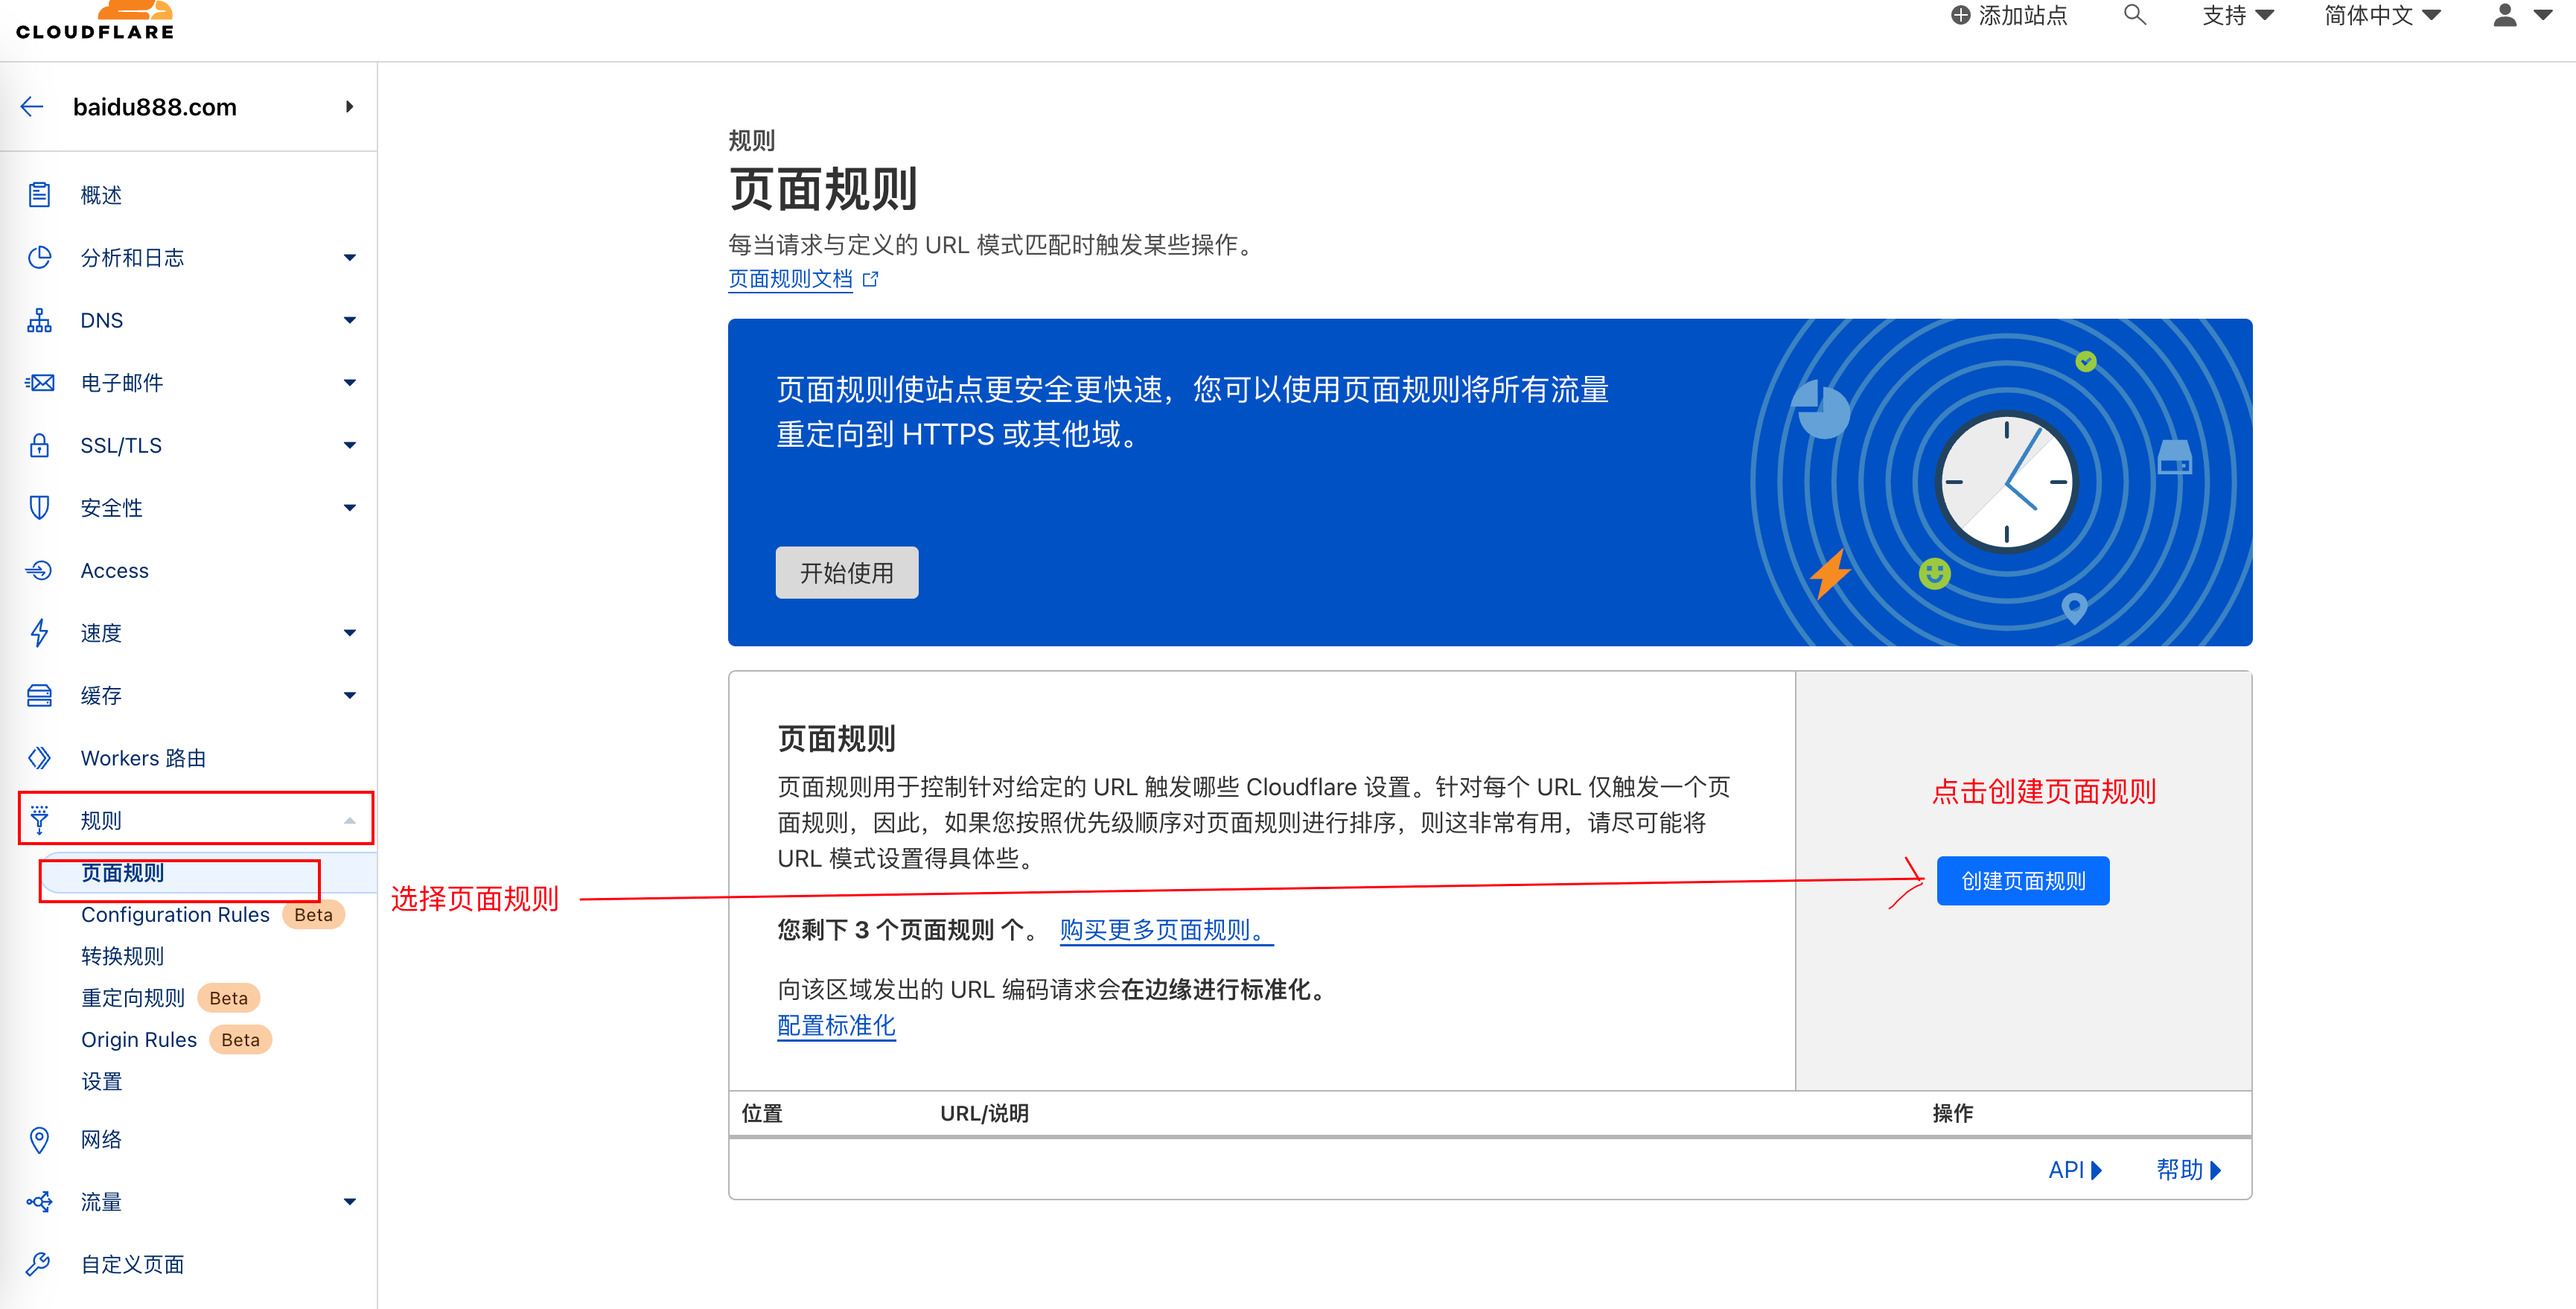The image size is (2576, 1309).
Task: Click the external link icon after 页面规则文档
Action: click(x=870, y=279)
